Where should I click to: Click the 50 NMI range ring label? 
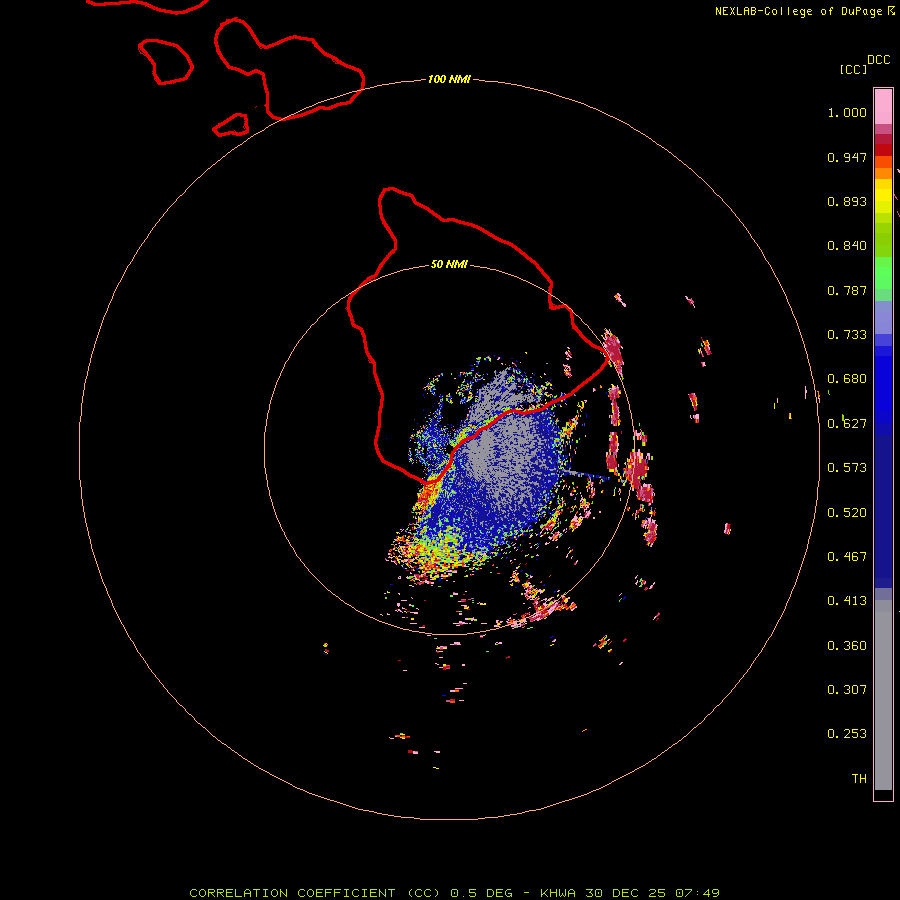click(x=449, y=265)
